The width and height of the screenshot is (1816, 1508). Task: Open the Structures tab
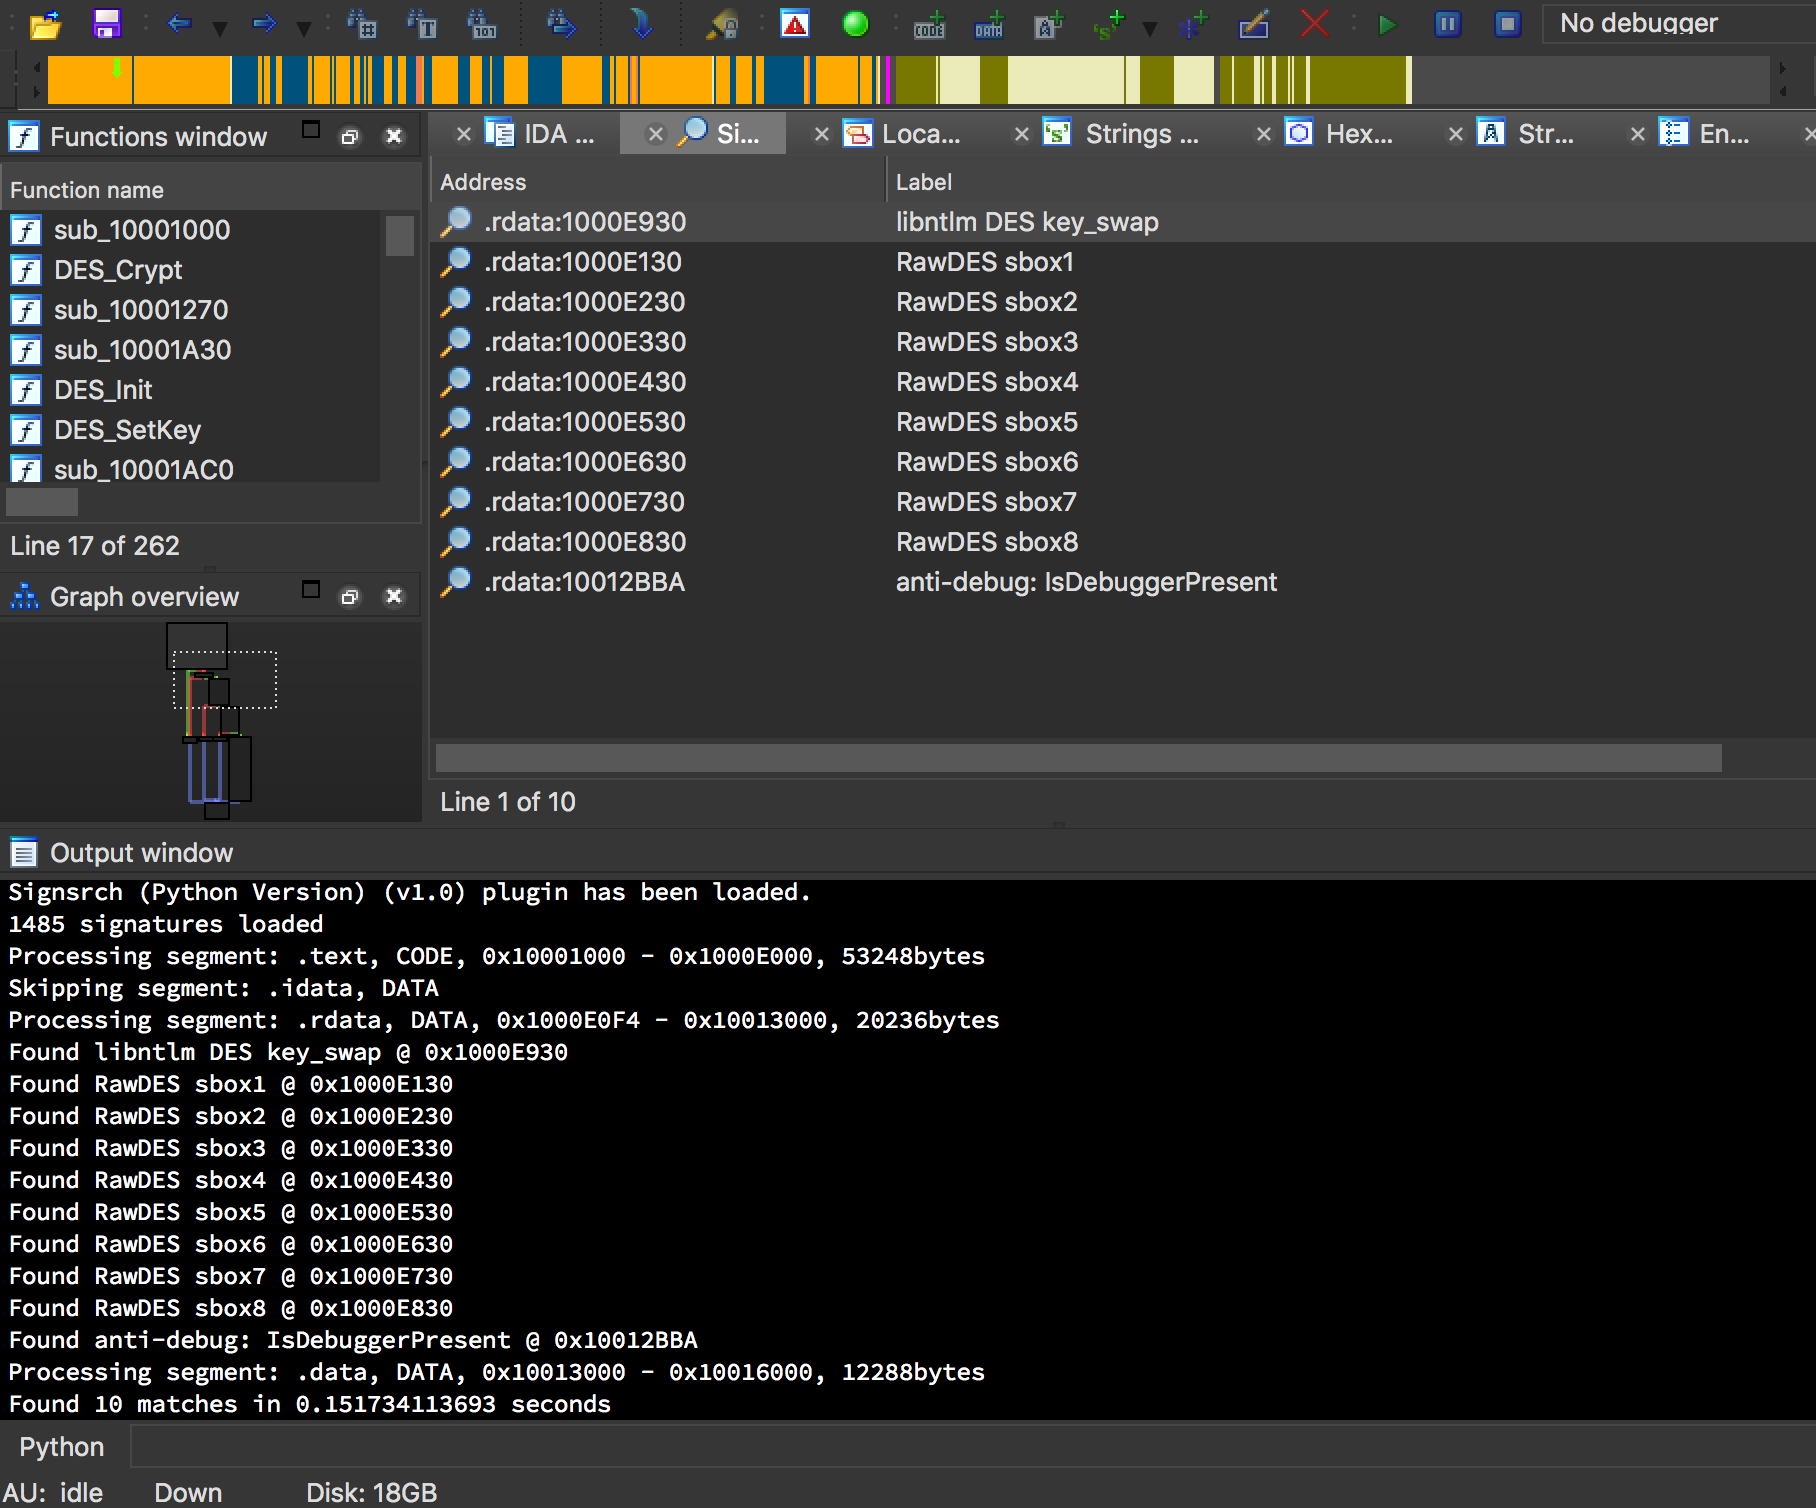point(1526,134)
